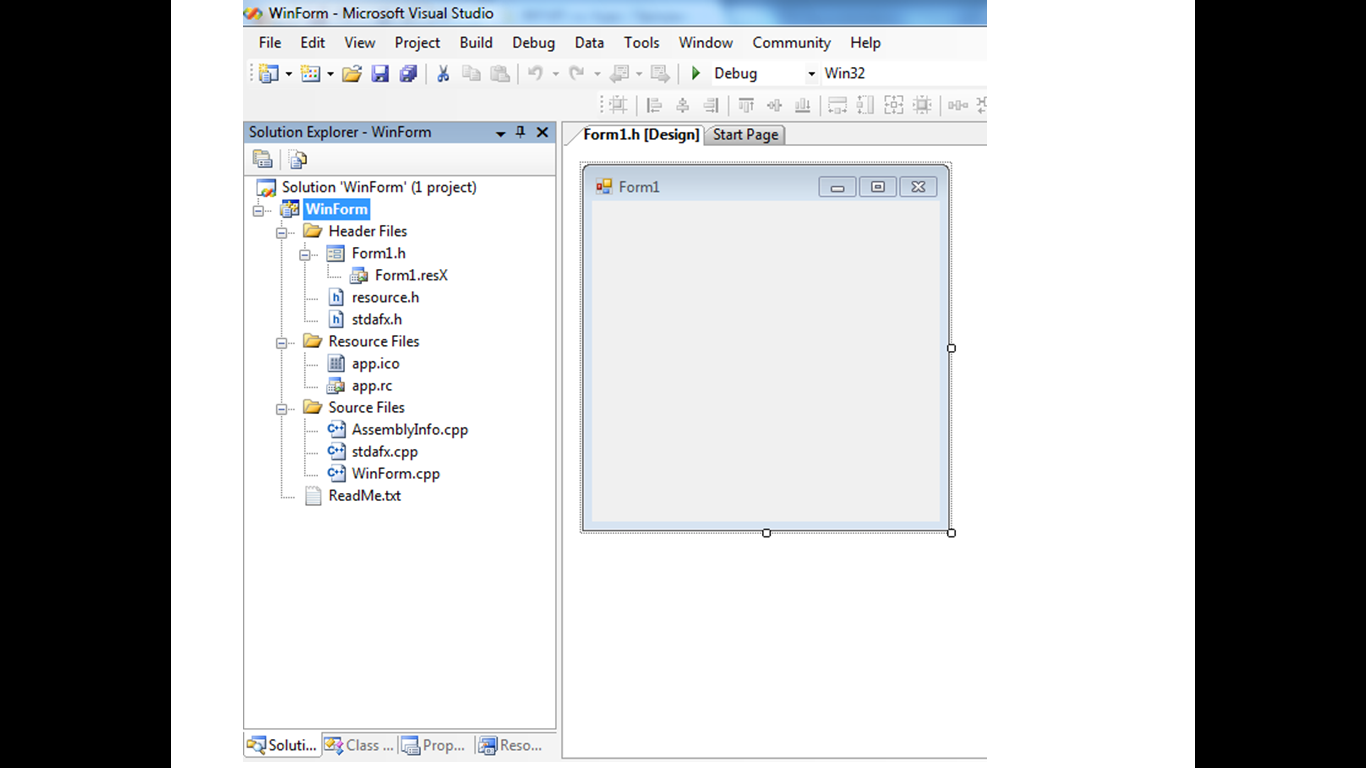The image size is (1366, 768).
Task: Click the Undo arrow icon
Action: point(535,73)
